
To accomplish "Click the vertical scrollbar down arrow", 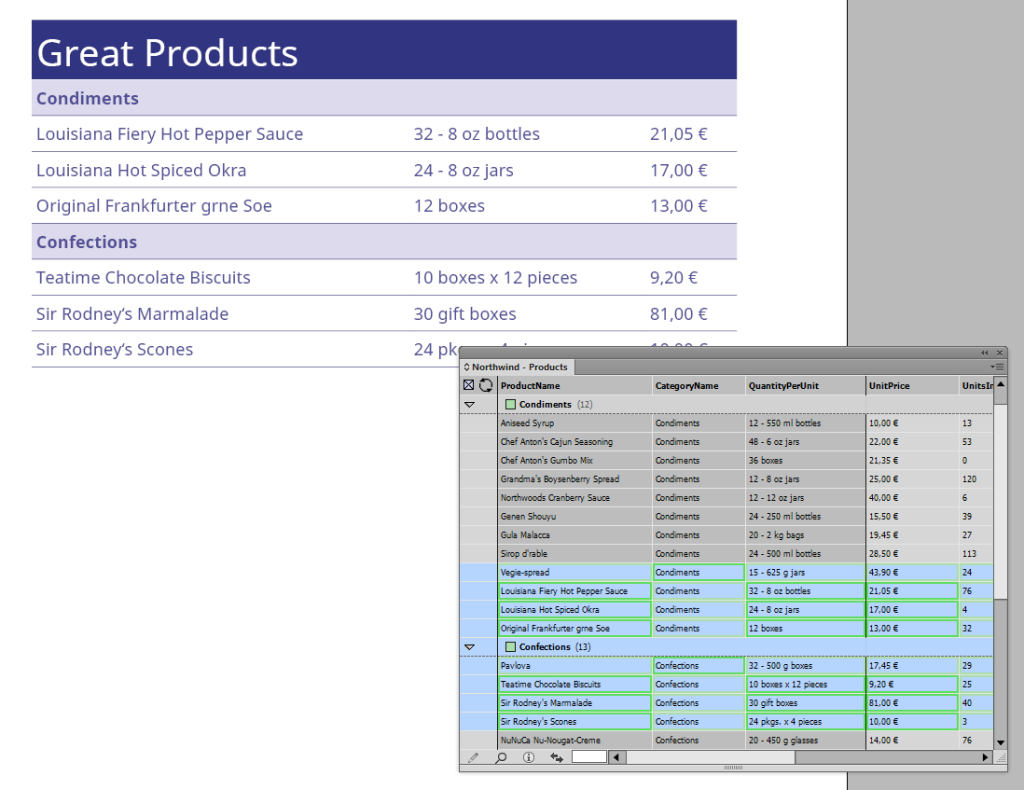I will (x=1000, y=742).
